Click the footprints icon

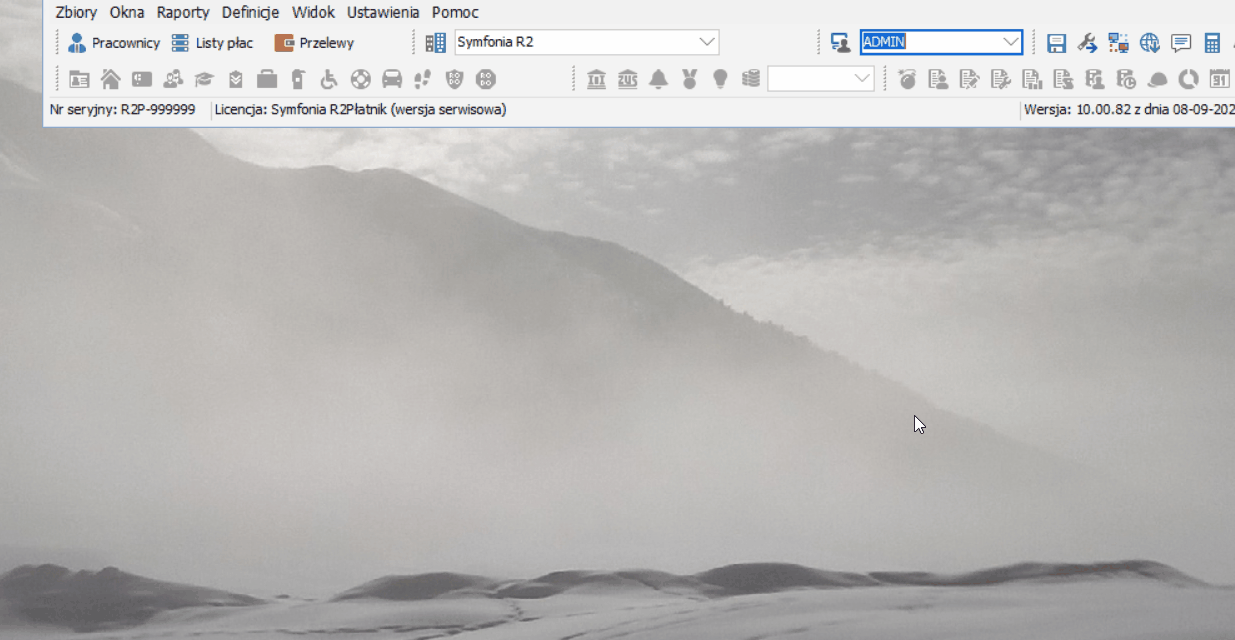(423, 79)
